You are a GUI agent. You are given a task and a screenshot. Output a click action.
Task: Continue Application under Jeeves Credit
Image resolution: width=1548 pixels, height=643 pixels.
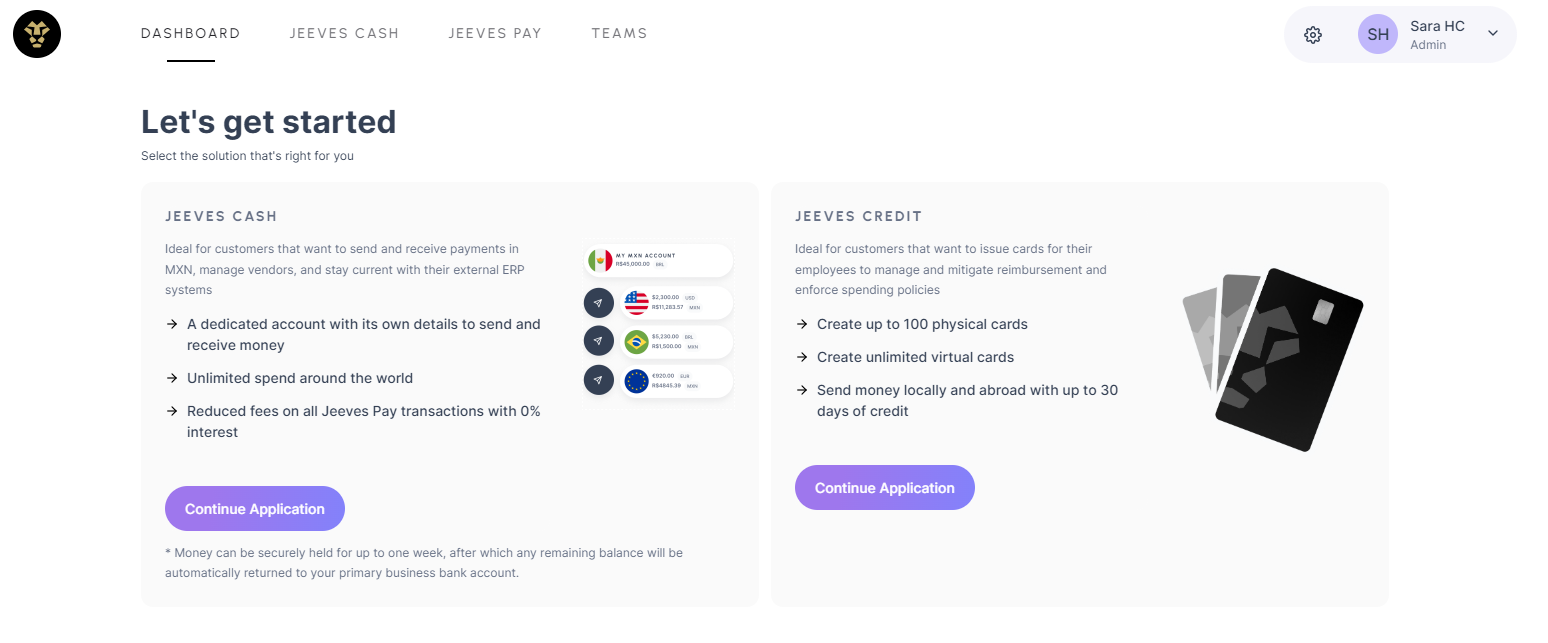[x=885, y=488]
